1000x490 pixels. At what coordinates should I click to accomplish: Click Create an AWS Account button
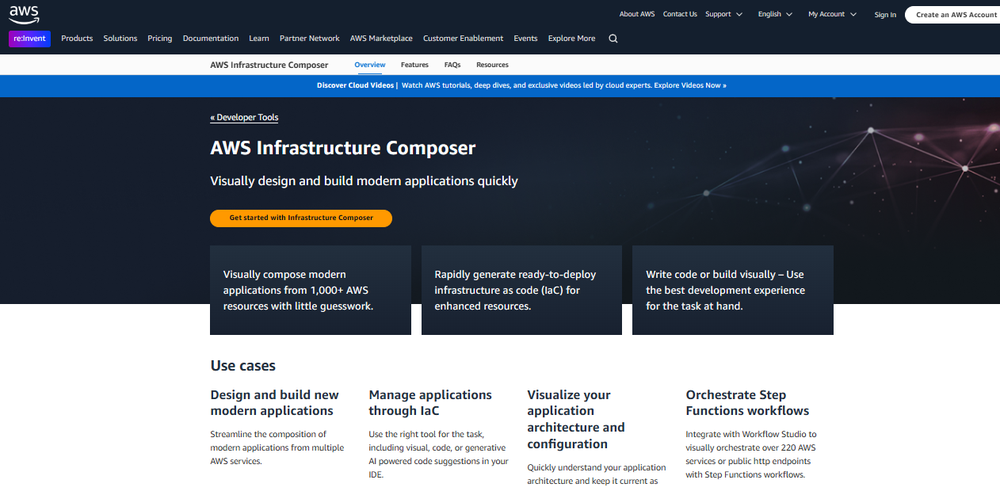coord(955,15)
